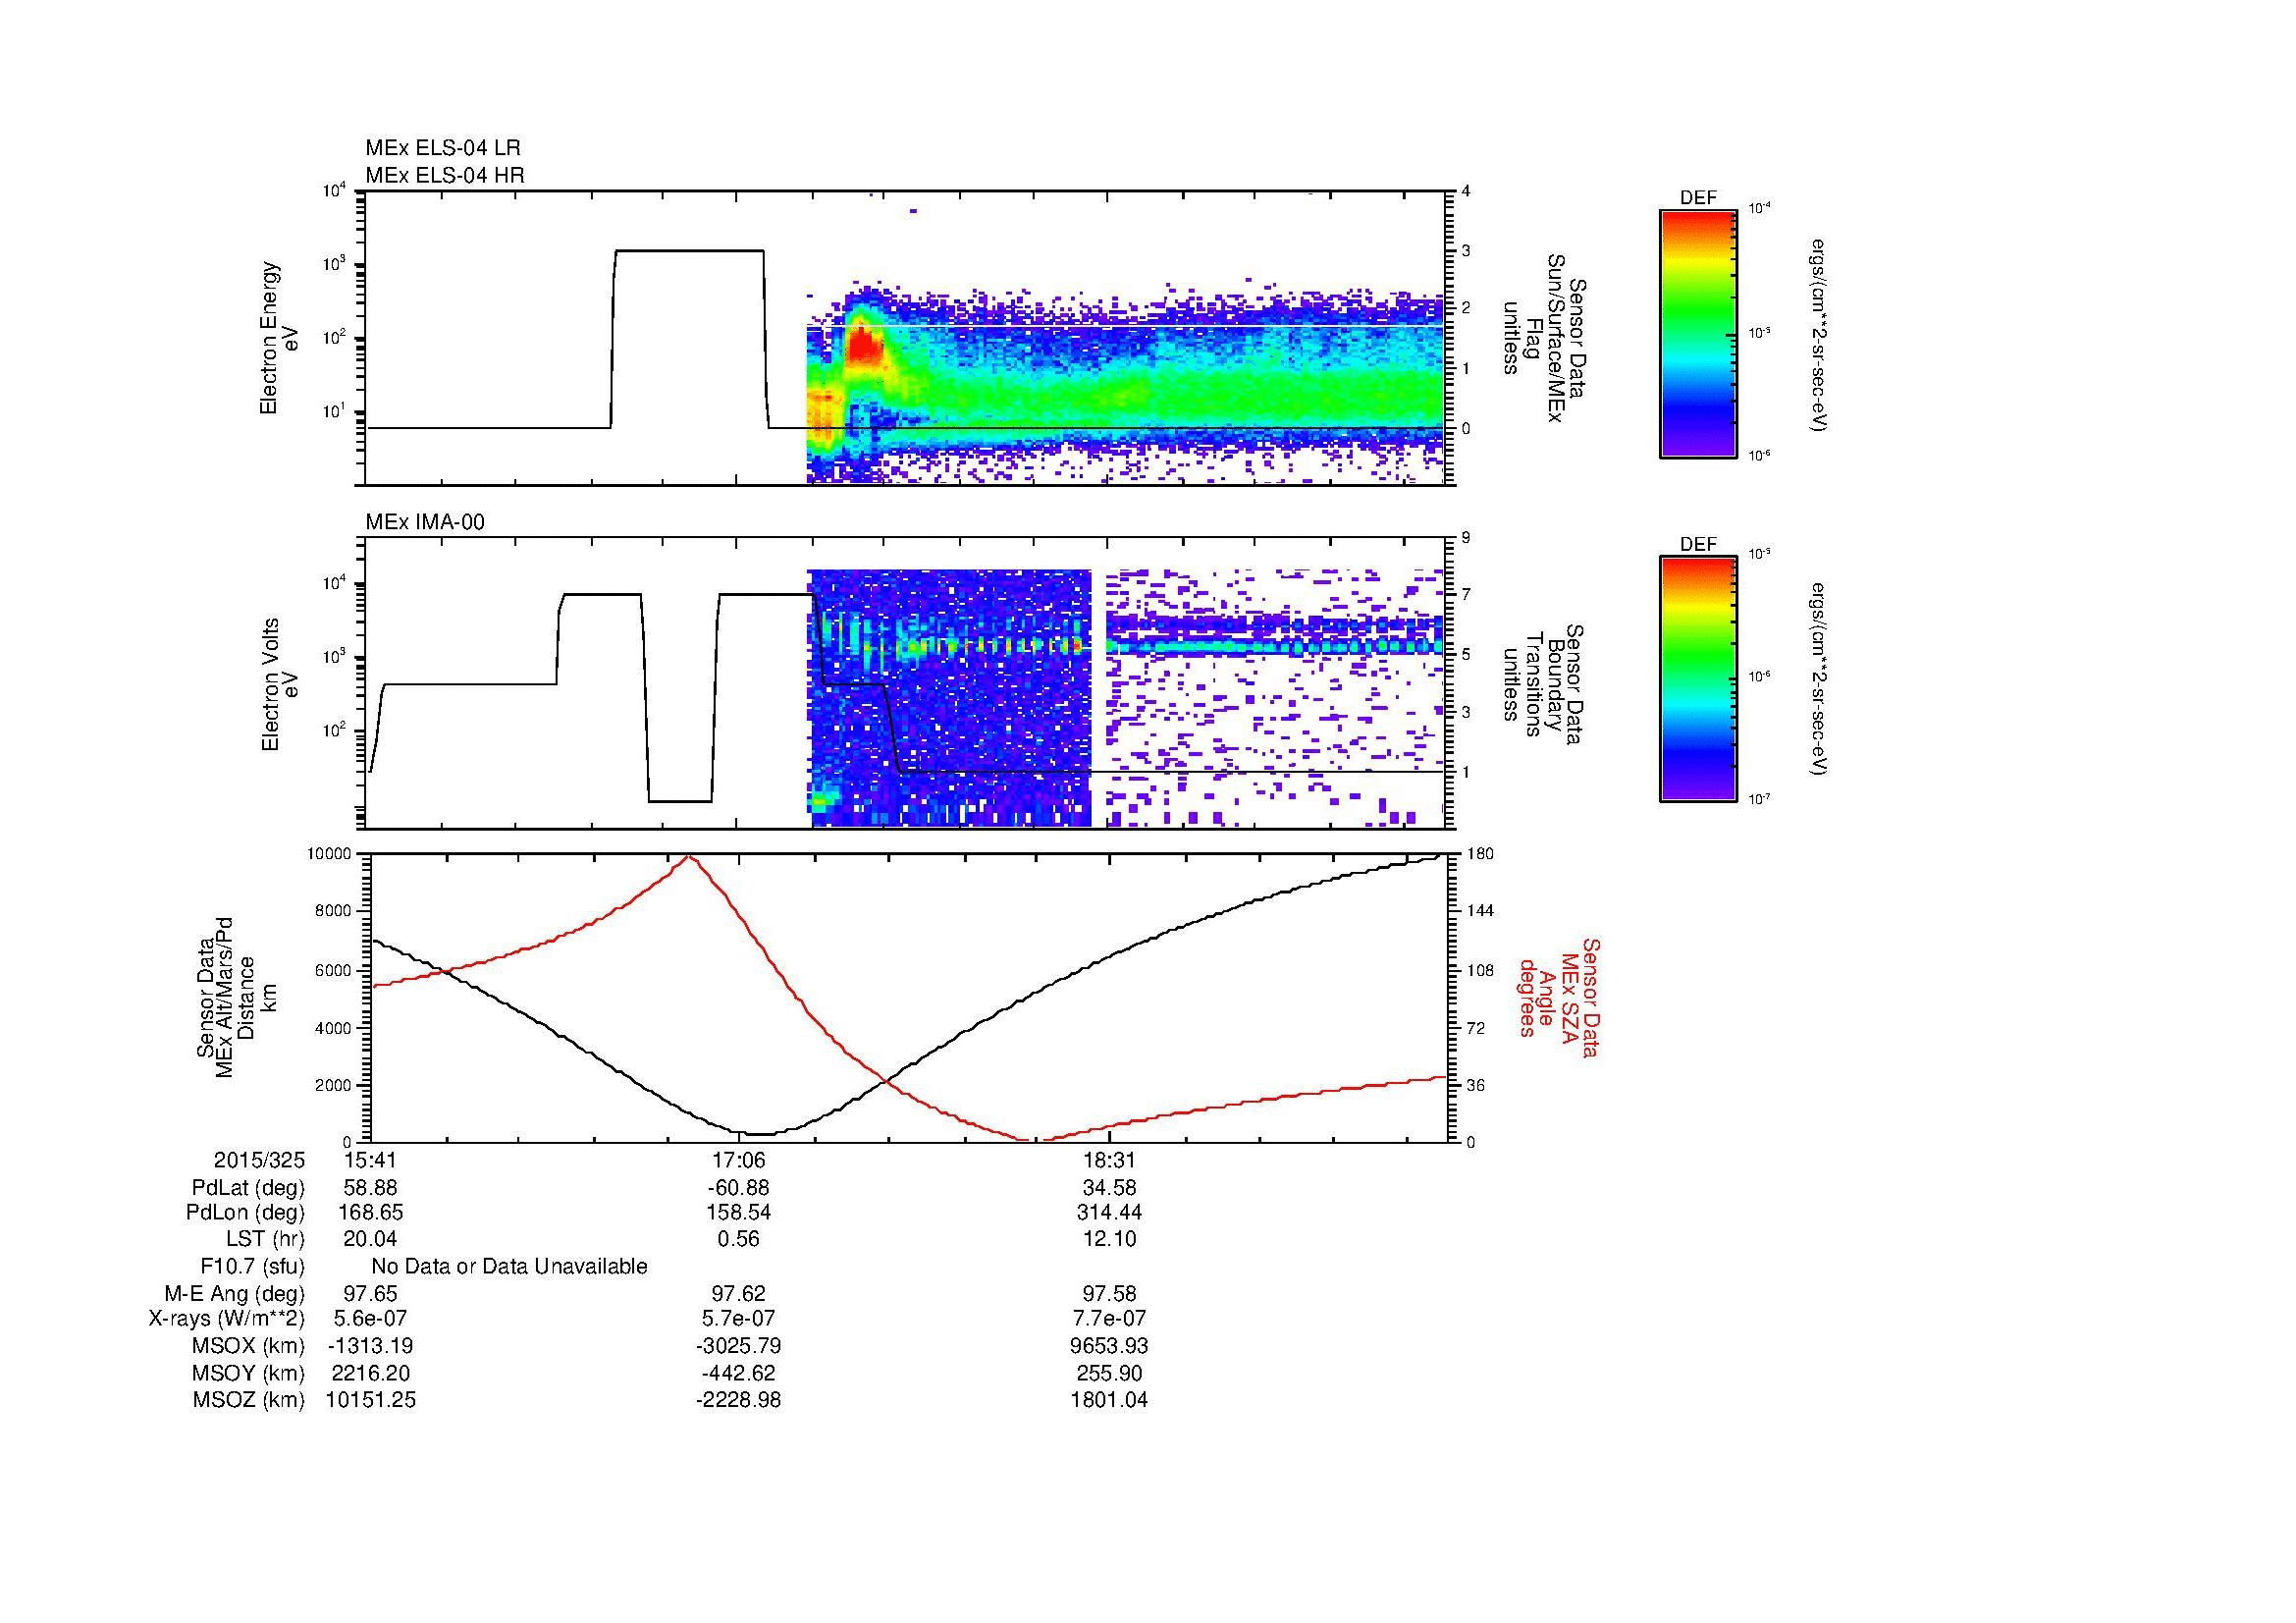Click the peak of red SZA curve

688,857
